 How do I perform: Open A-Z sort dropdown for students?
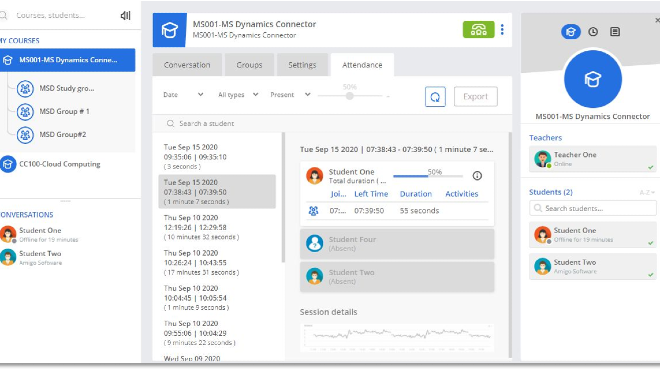[647, 192]
